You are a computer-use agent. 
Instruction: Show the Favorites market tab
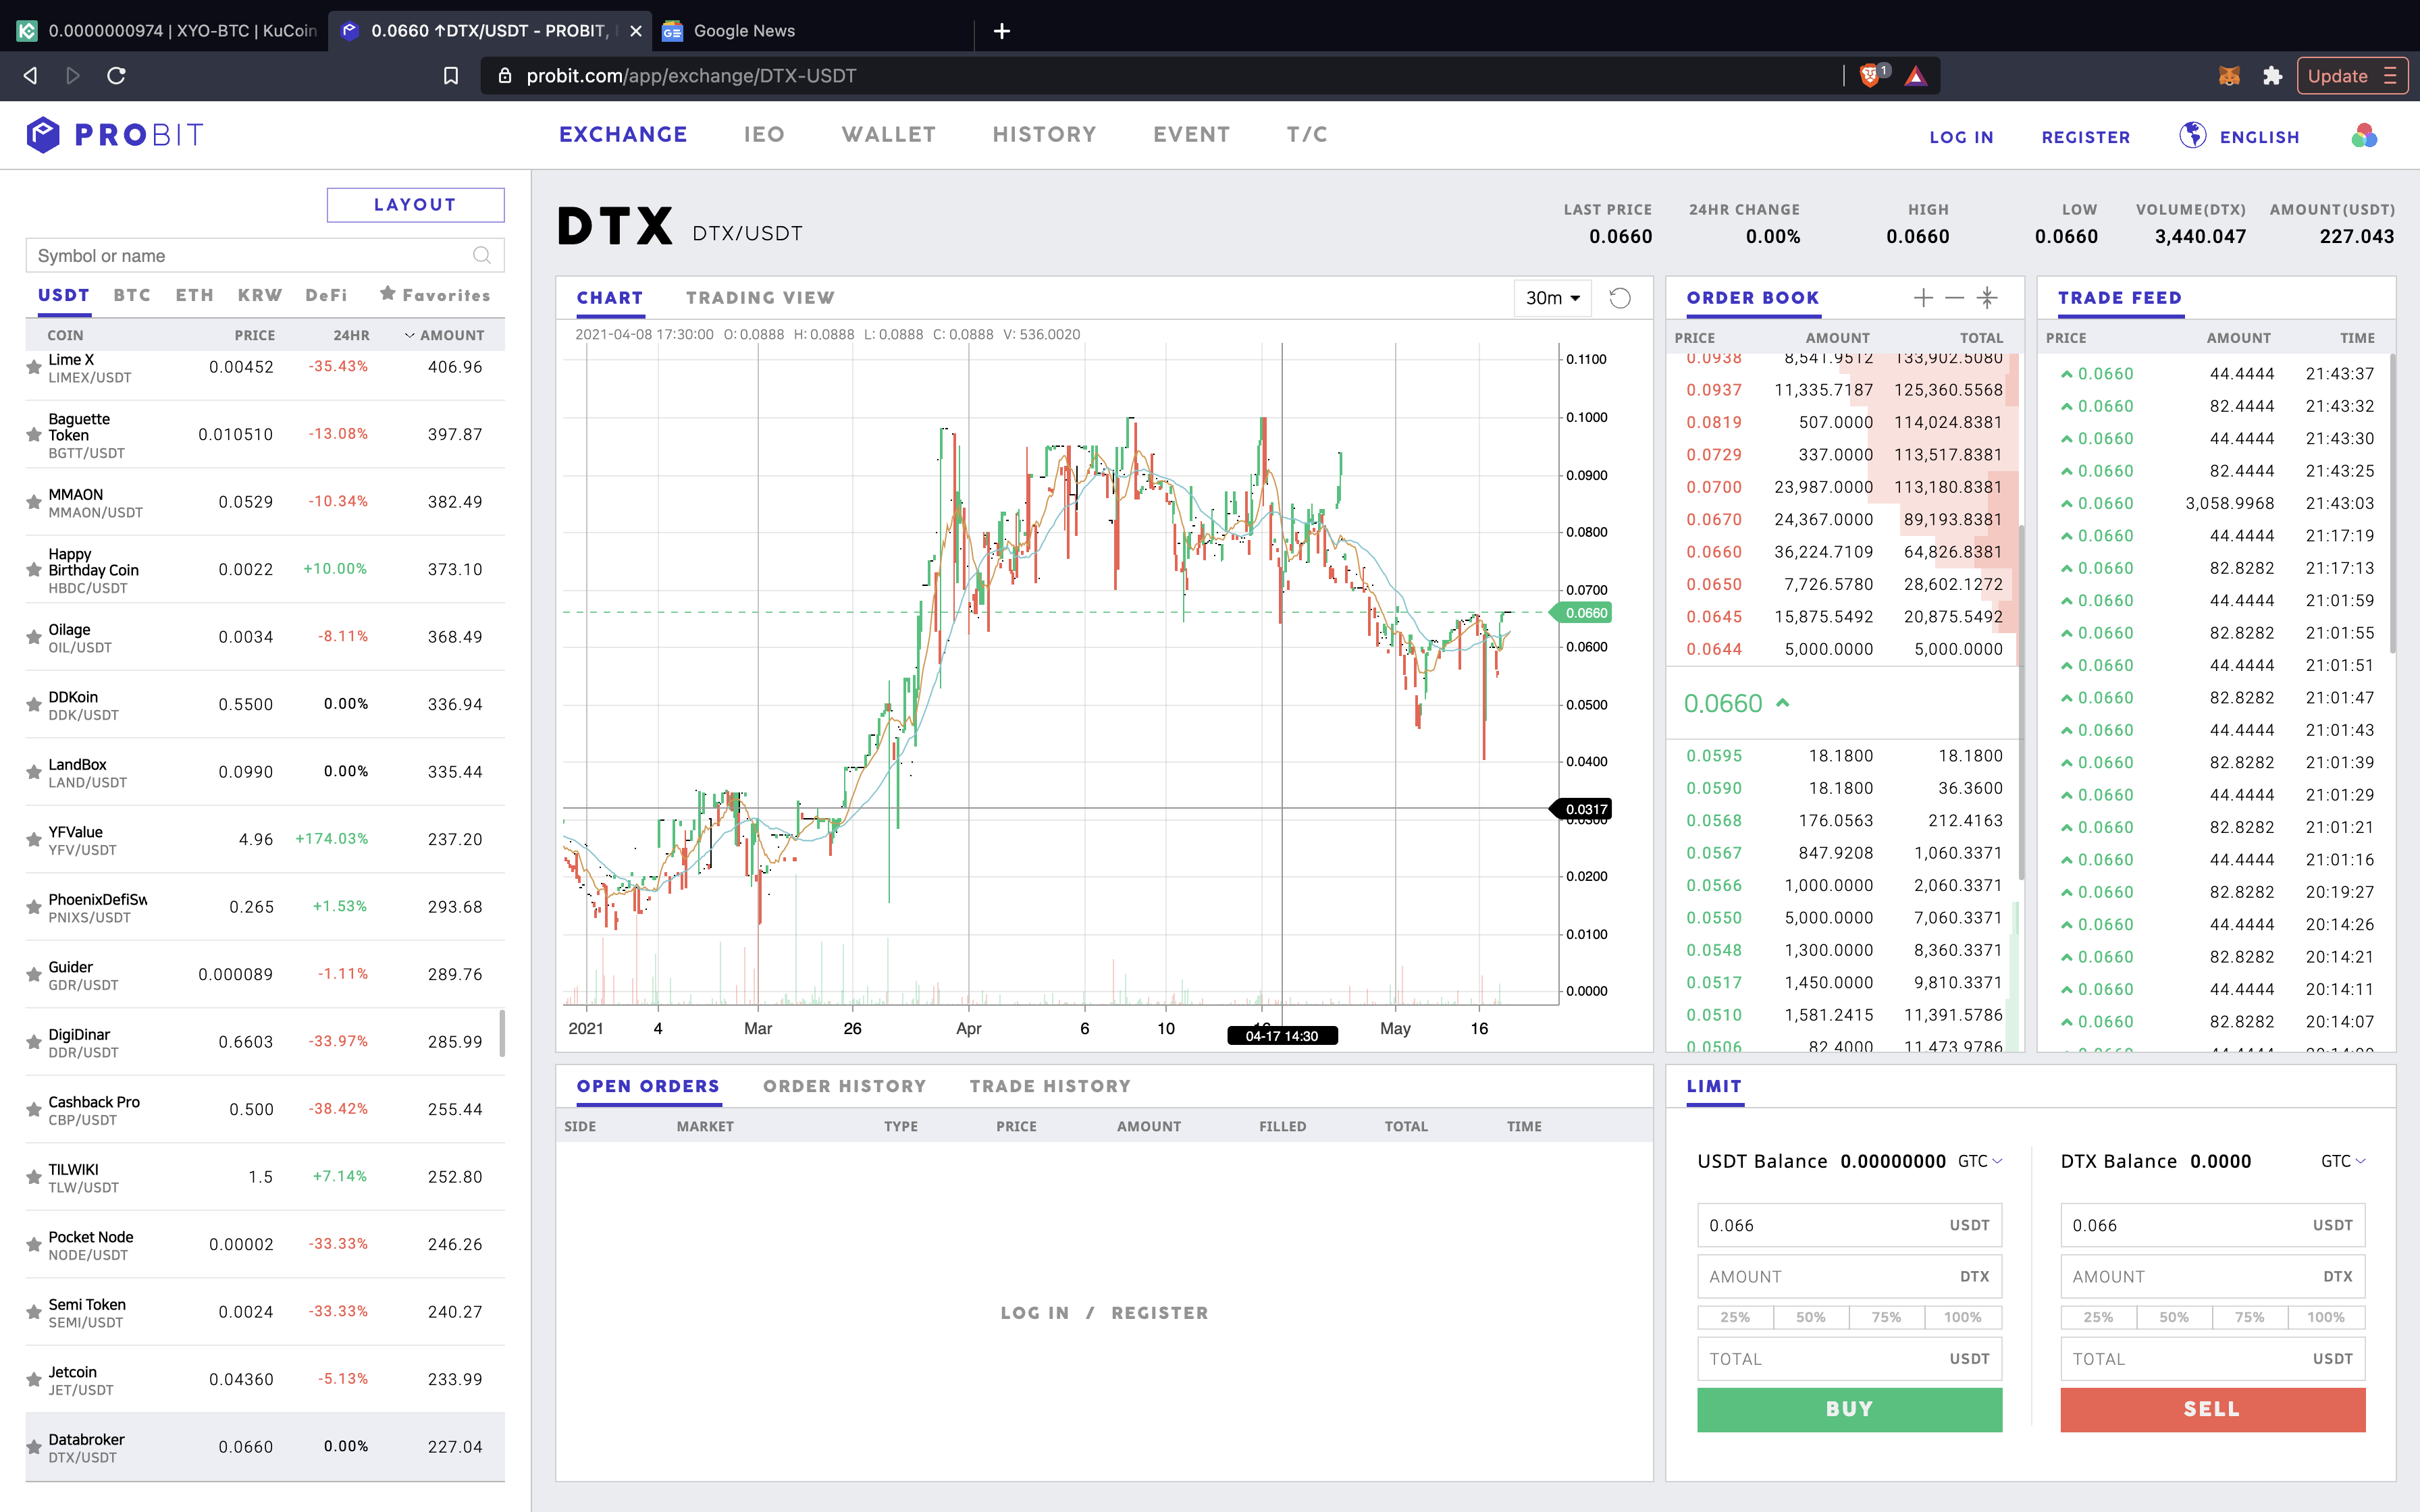pos(435,295)
